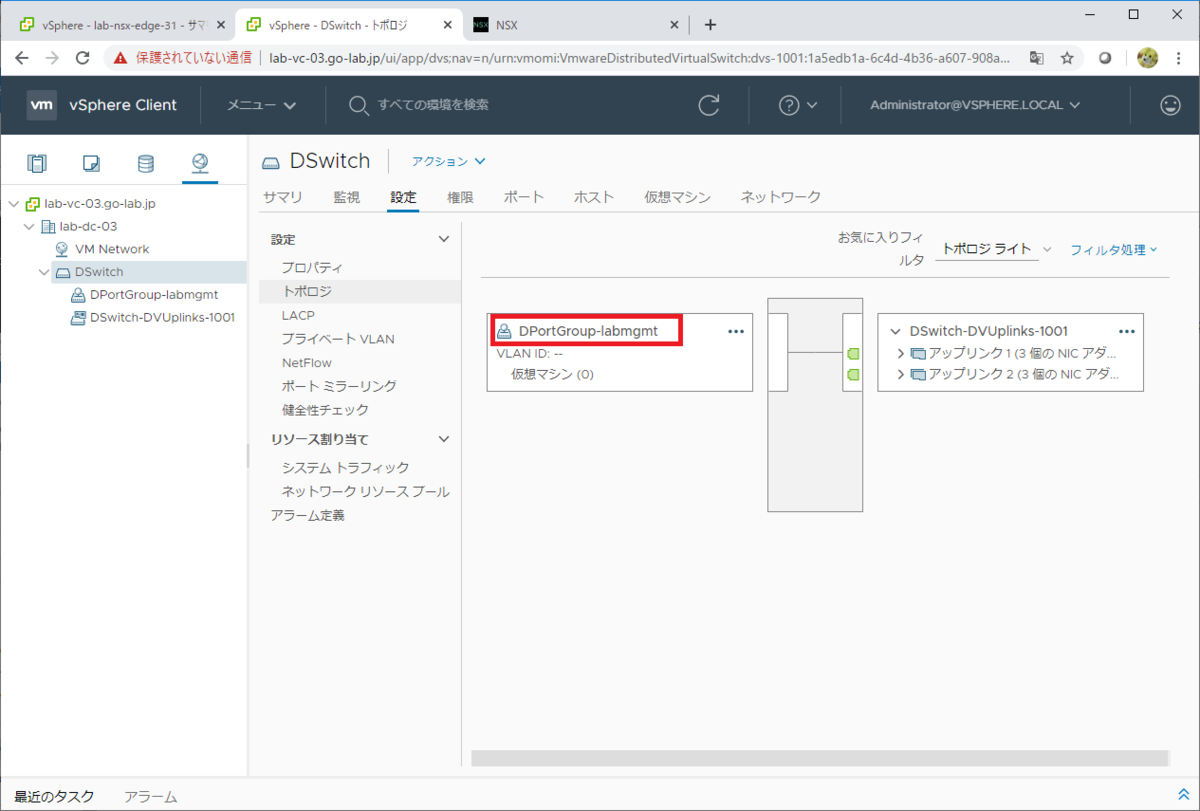Collapse the DSwitch-DVUplinks-1001 topology group

895,331
